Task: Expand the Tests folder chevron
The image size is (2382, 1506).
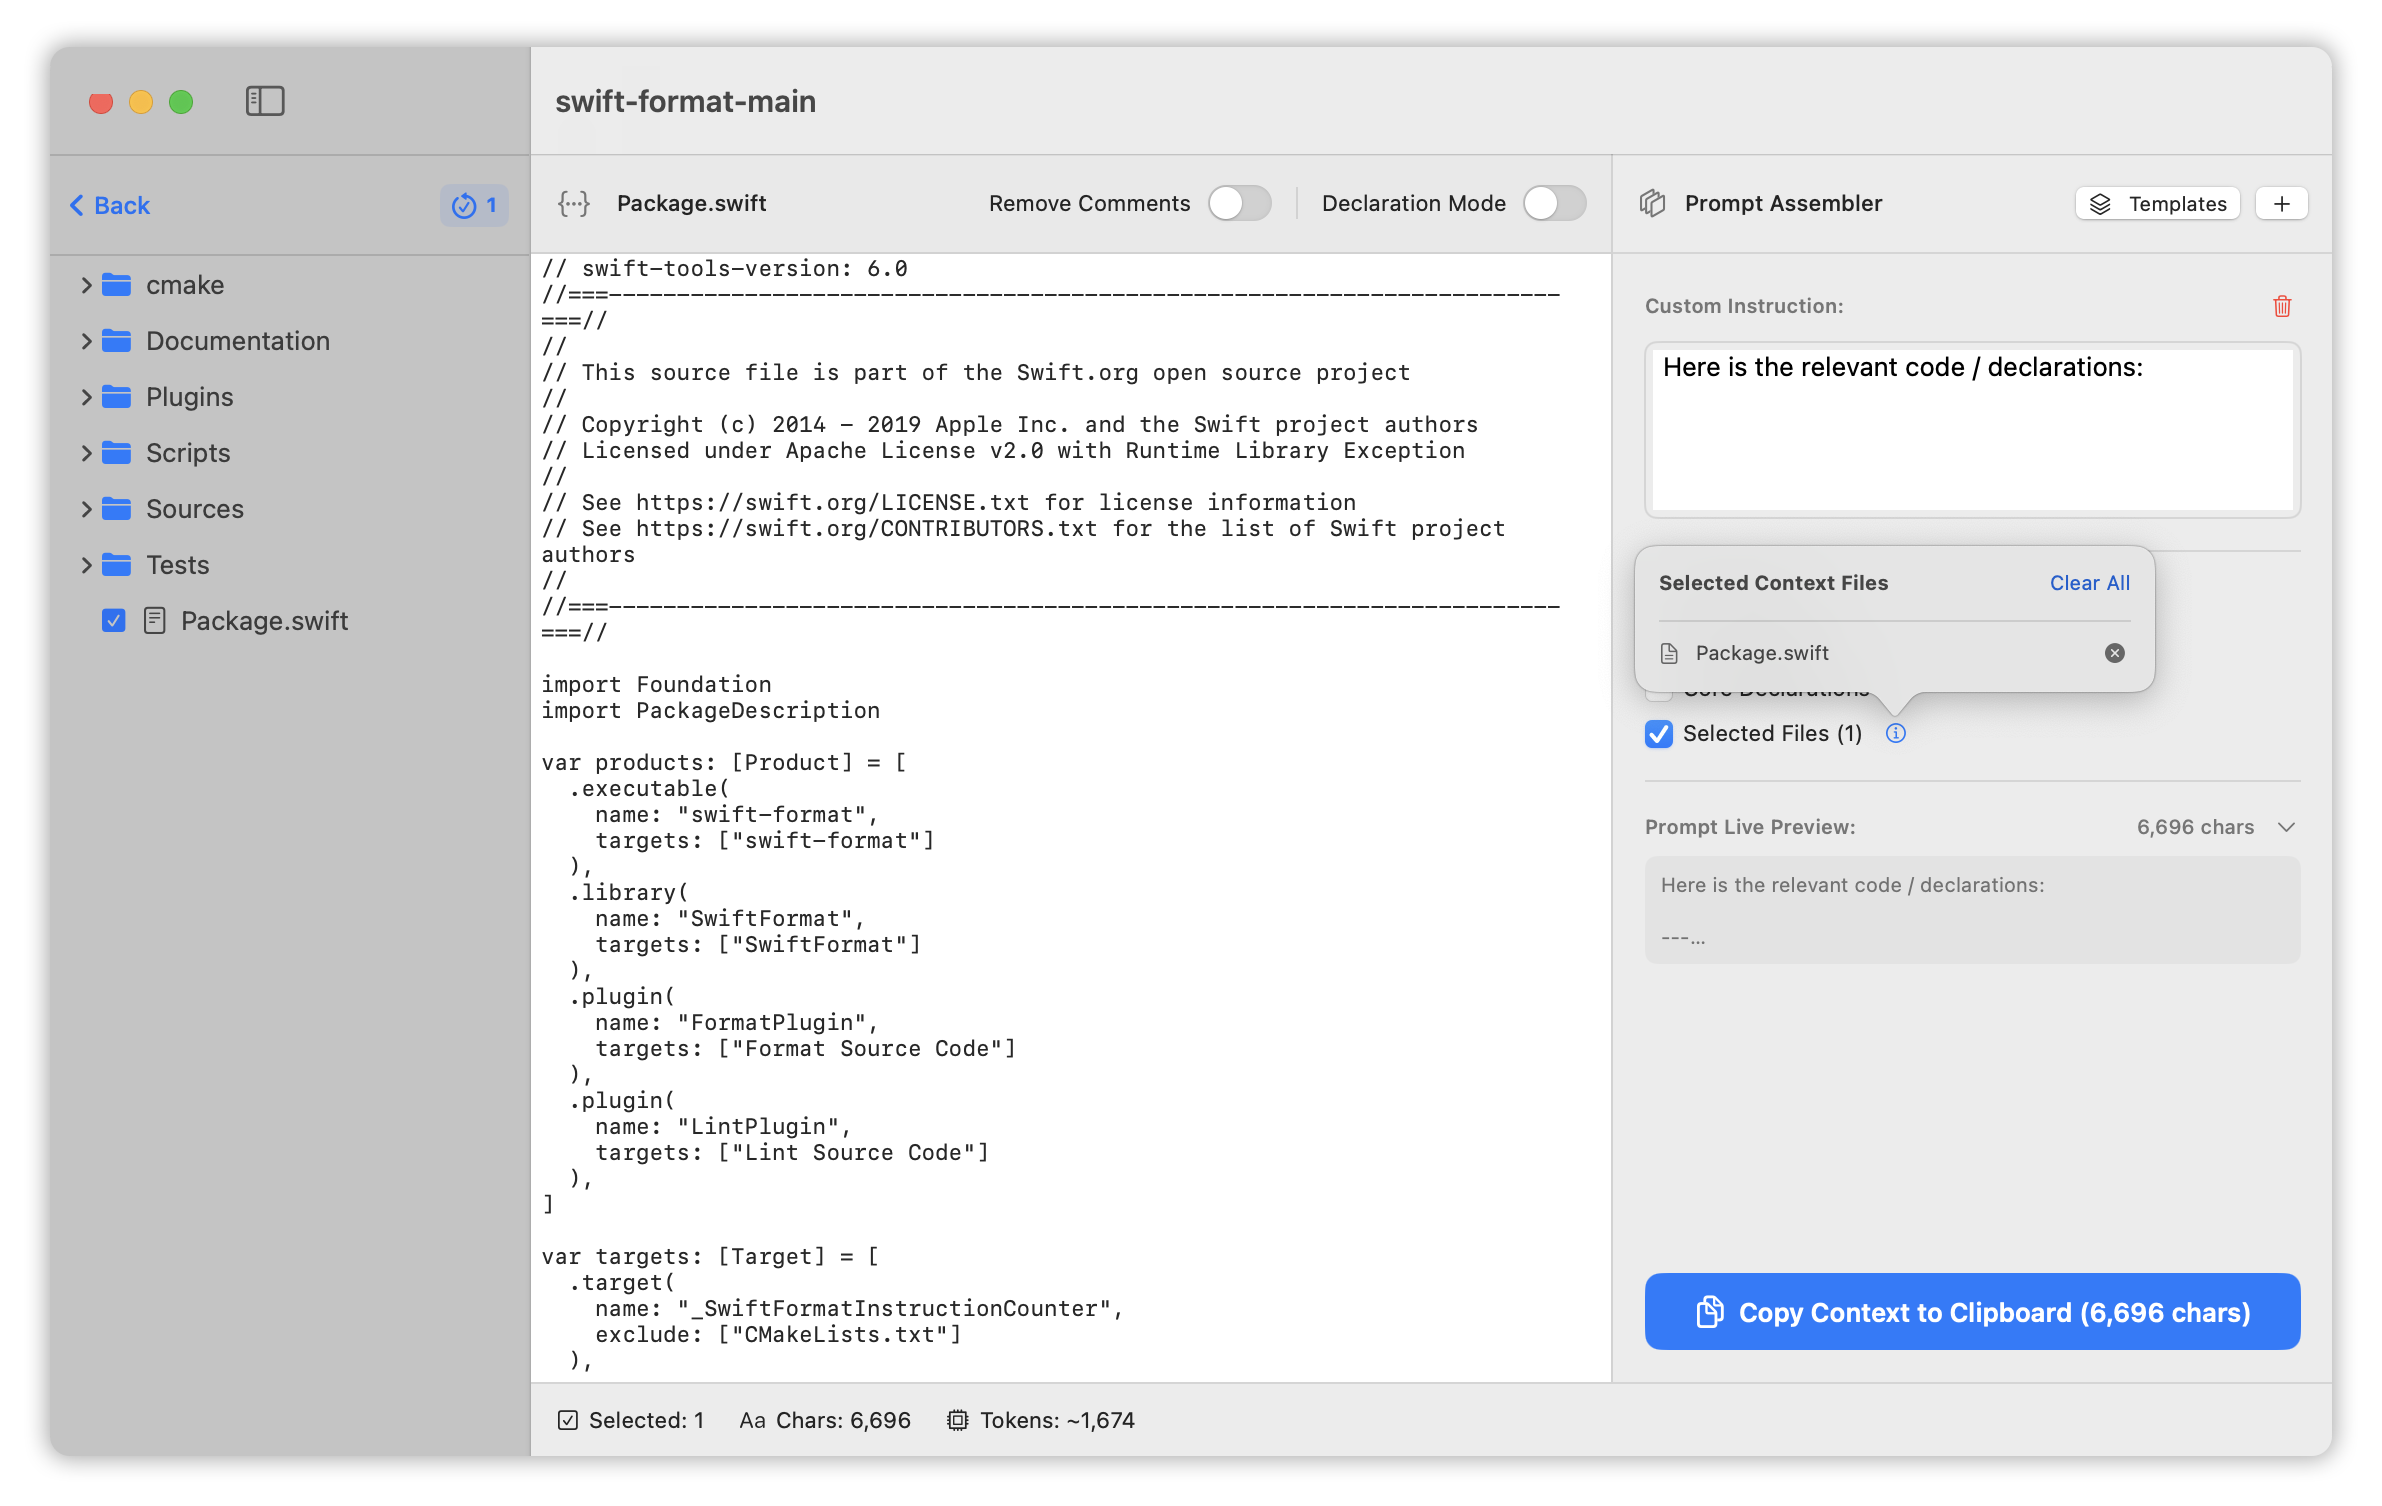Action: pos(86,565)
